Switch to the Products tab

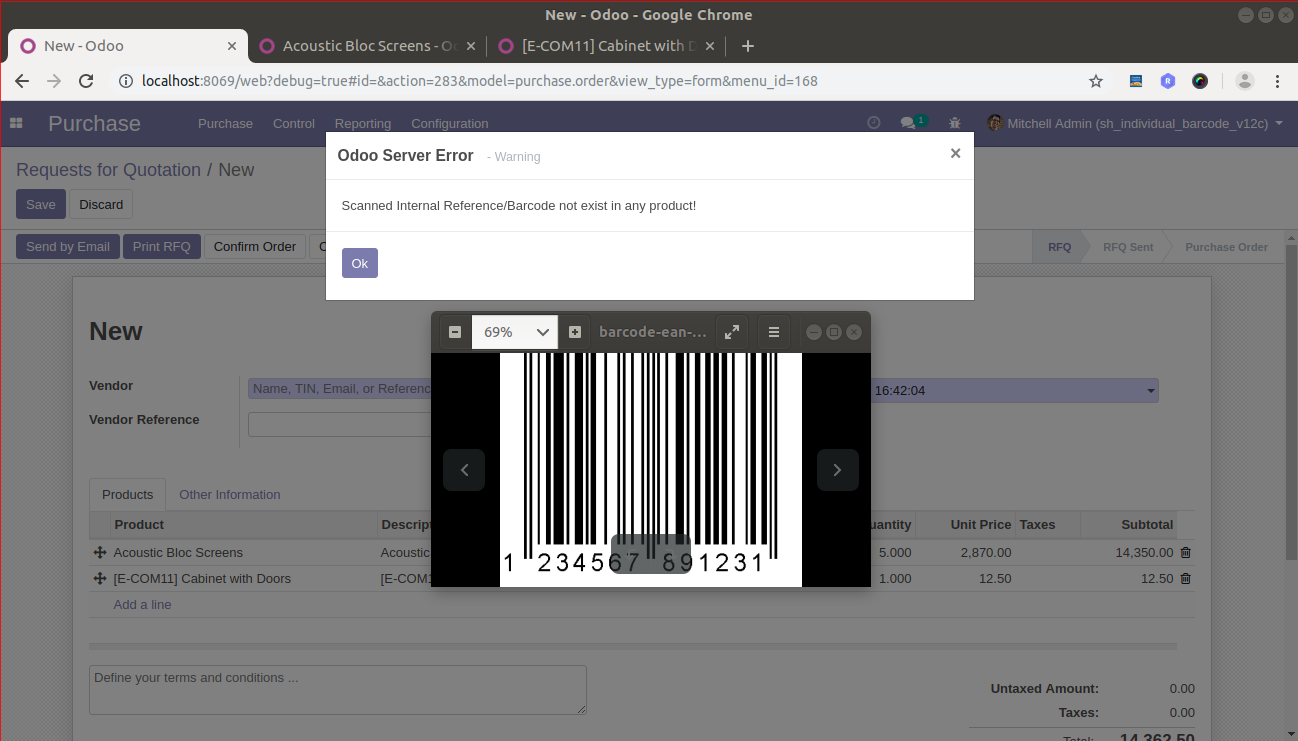coord(128,494)
